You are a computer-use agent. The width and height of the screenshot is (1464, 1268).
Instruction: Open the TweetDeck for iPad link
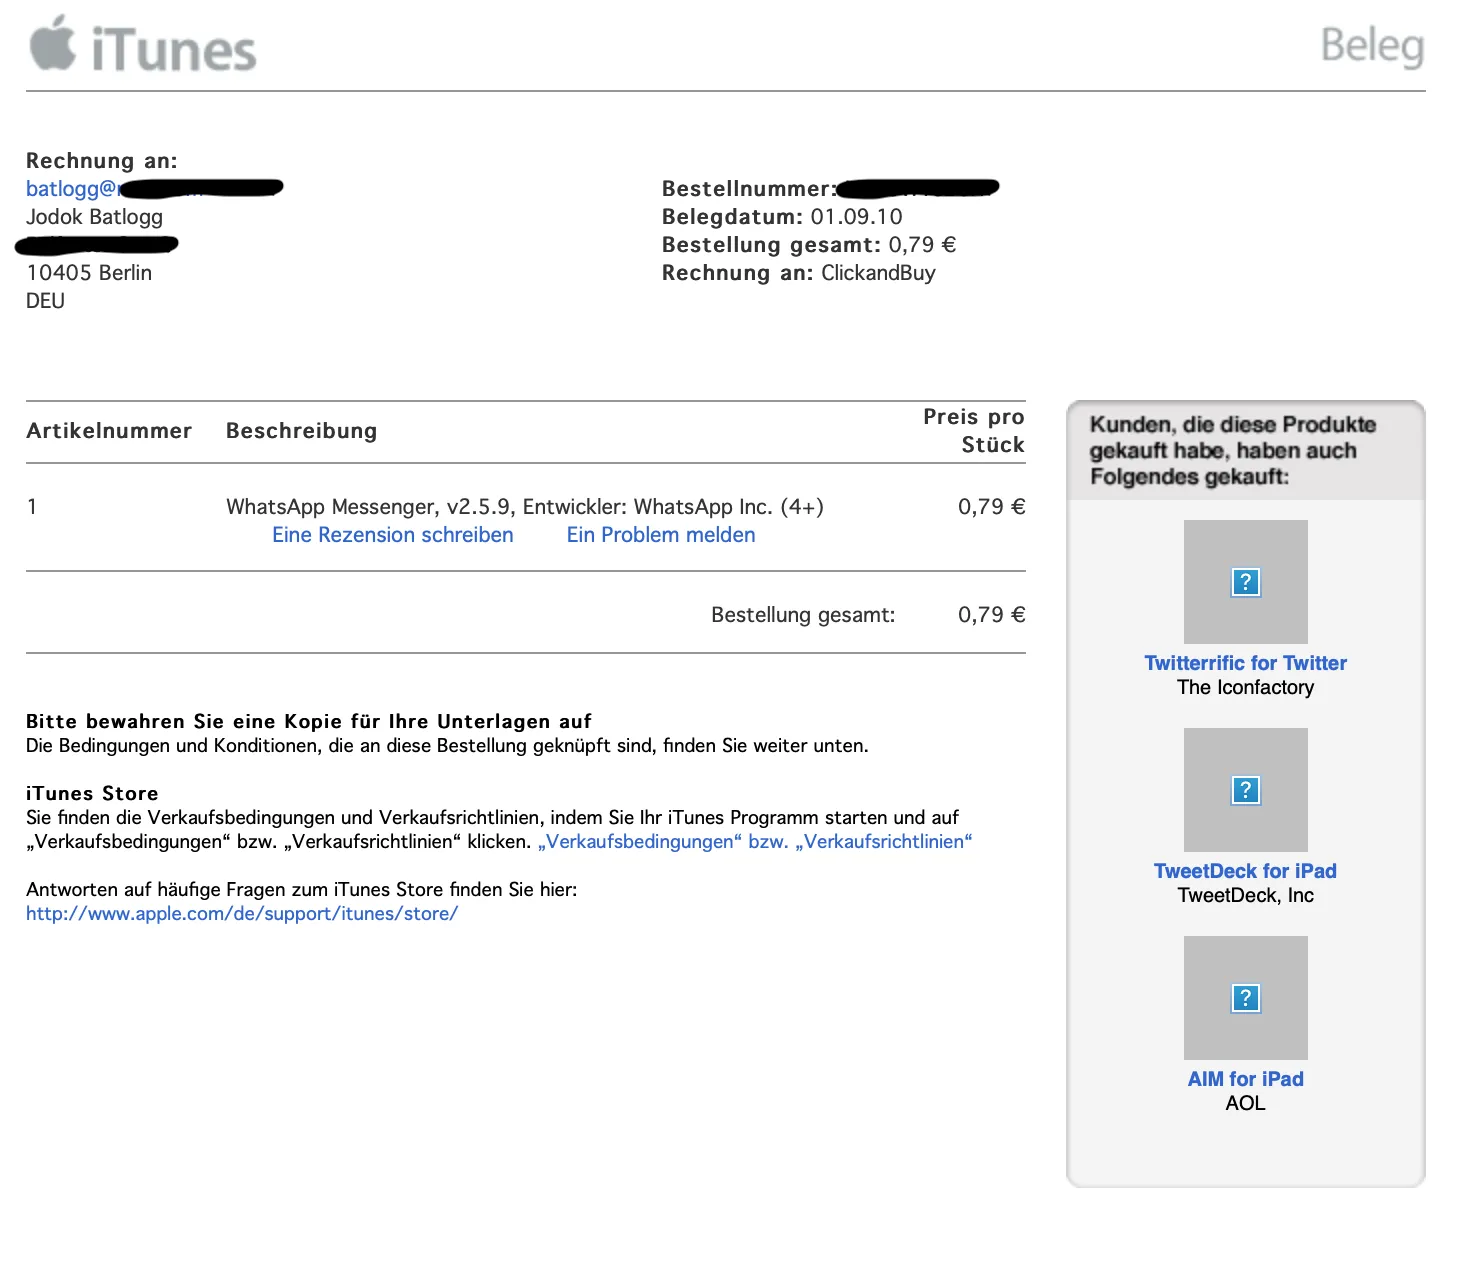1245,871
